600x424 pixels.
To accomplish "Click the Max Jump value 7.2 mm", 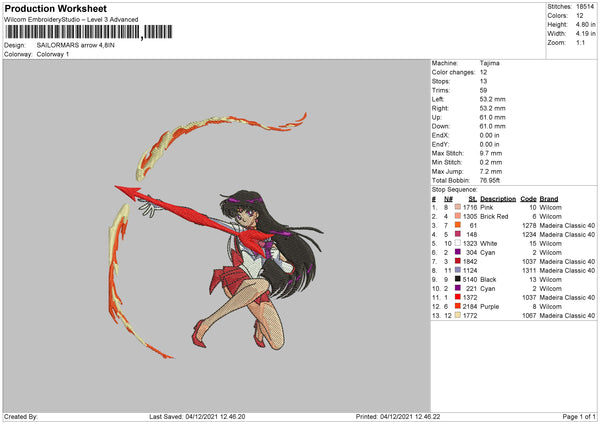I will 491,171.
